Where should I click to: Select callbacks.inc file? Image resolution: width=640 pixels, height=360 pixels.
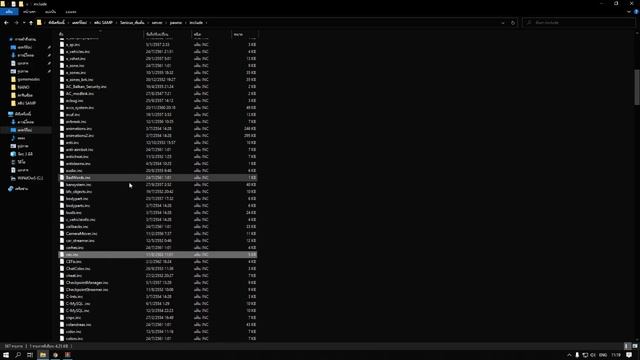point(158,227)
